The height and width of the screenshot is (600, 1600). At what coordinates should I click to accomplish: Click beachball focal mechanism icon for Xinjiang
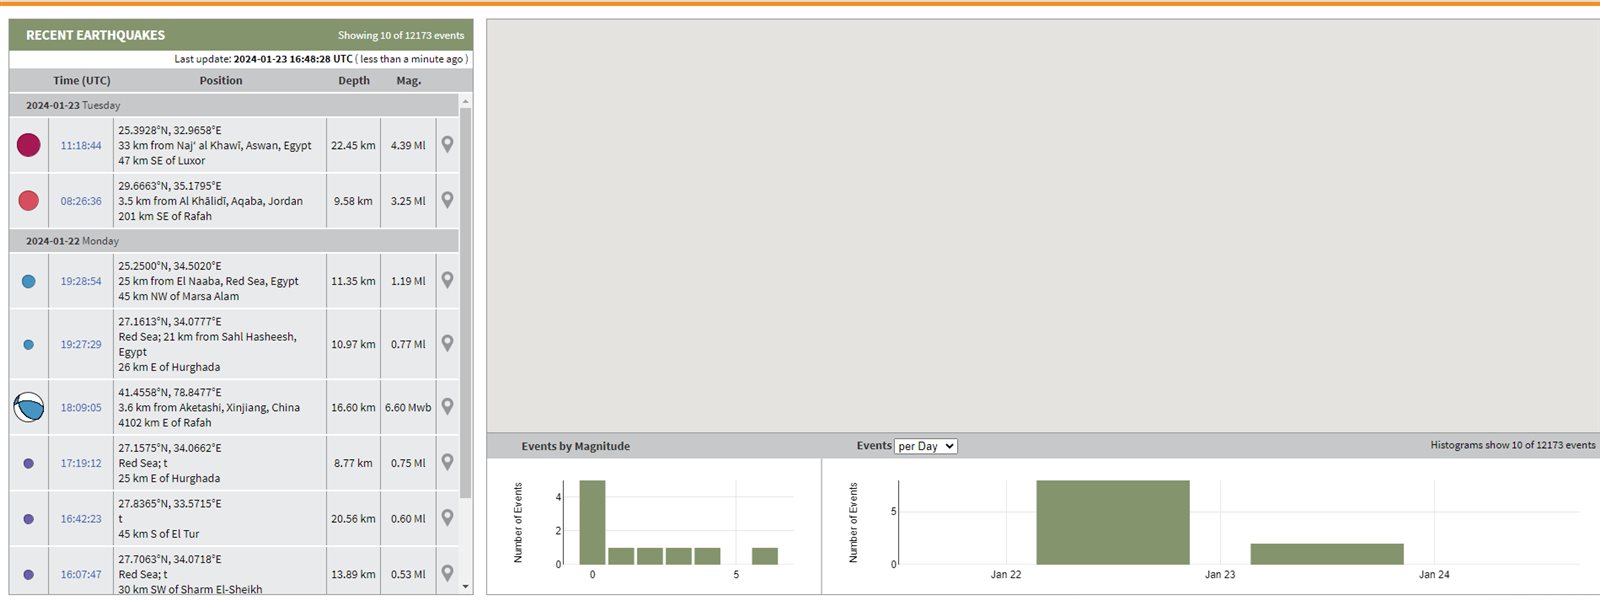(29, 407)
